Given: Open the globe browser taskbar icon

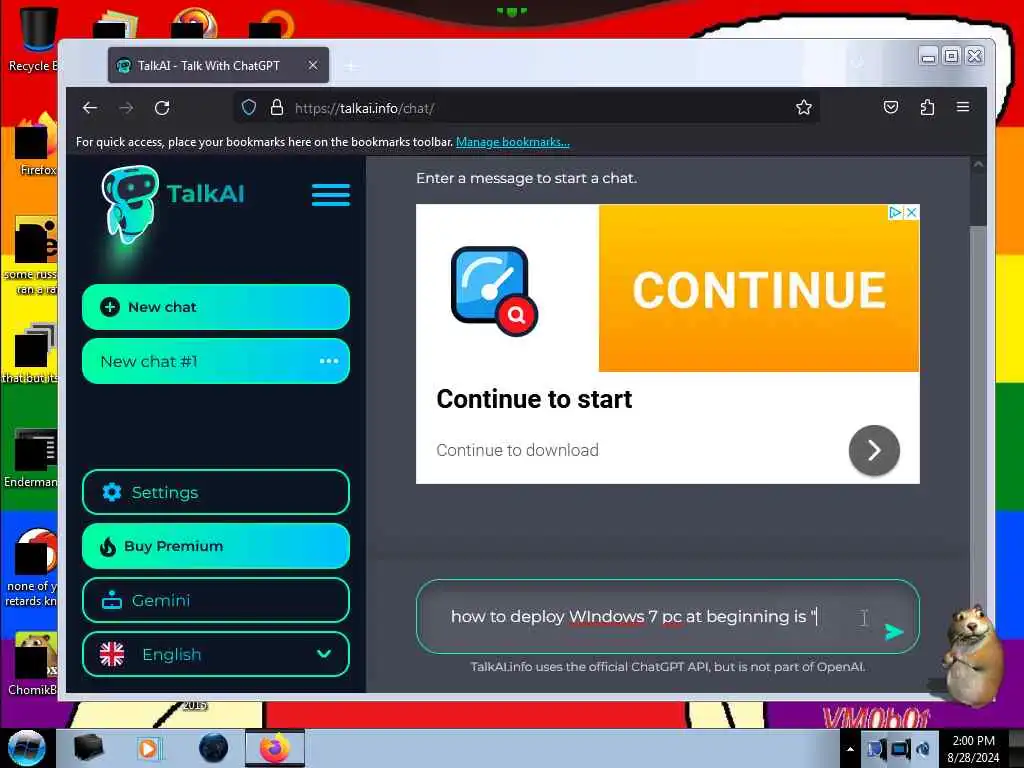Looking at the screenshot, I should click(x=213, y=748).
